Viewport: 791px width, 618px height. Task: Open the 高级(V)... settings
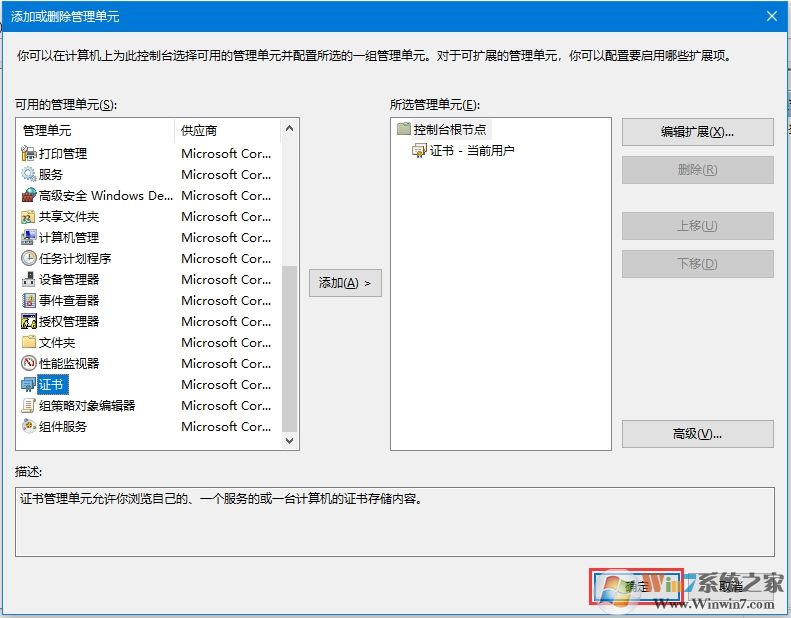tap(697, 434)
